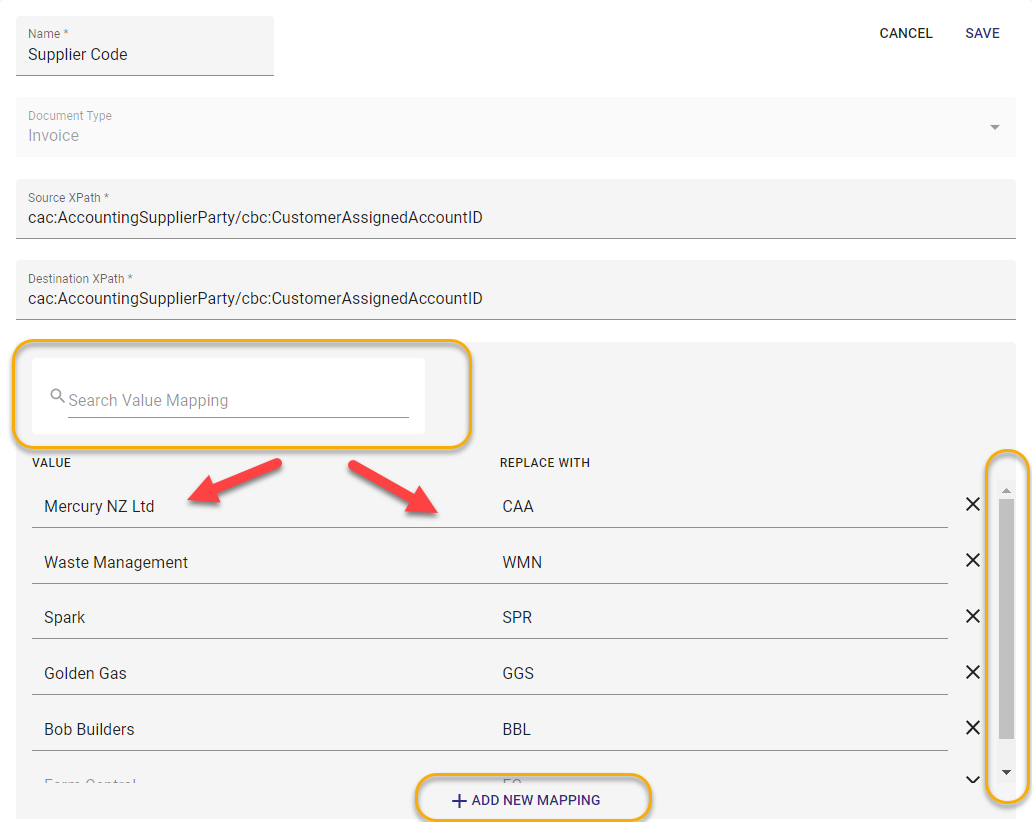The image size is (1032, 822).
Task: Delete the Waste Management mapping row
Action: click(972, 561)
